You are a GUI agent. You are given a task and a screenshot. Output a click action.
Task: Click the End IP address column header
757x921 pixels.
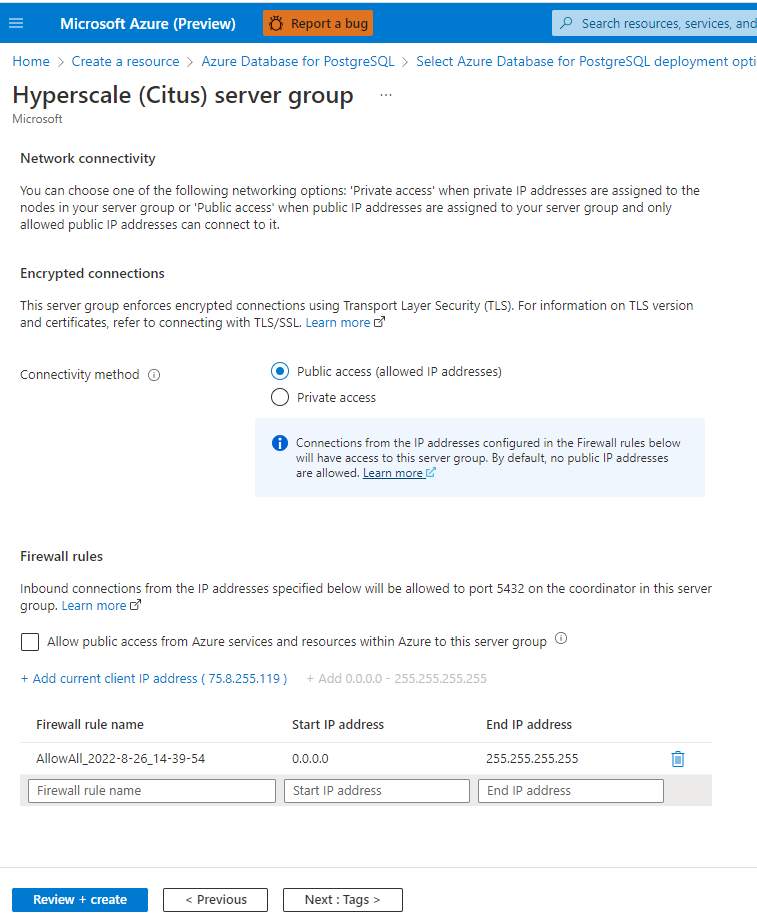[x=529, y=724]
